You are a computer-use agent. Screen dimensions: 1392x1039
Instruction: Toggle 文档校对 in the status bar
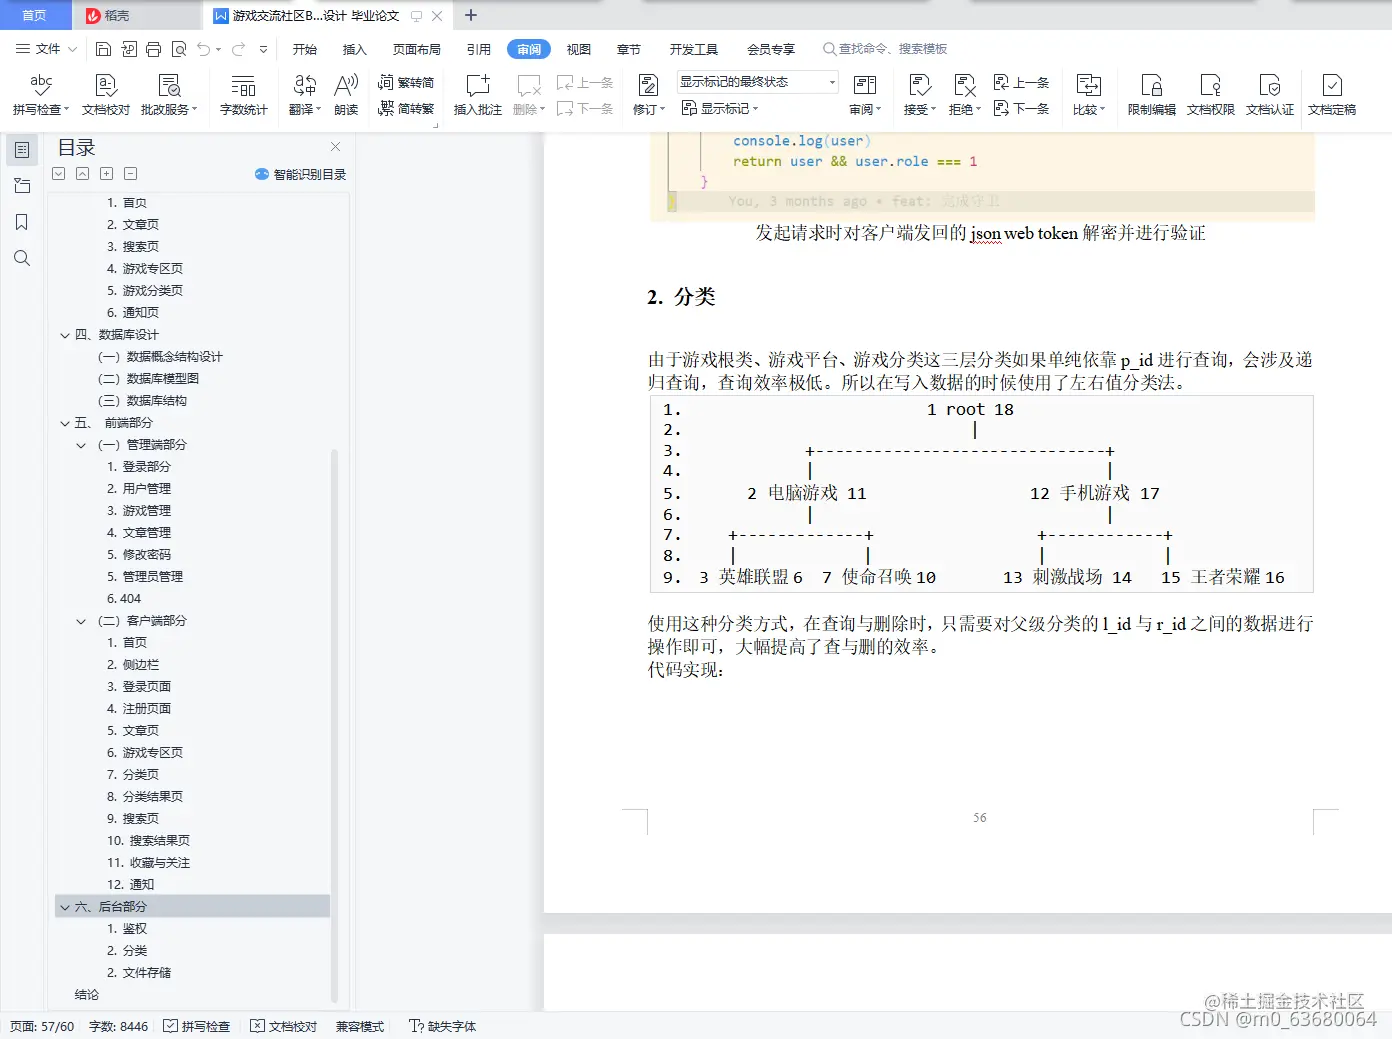[284, 1026]
